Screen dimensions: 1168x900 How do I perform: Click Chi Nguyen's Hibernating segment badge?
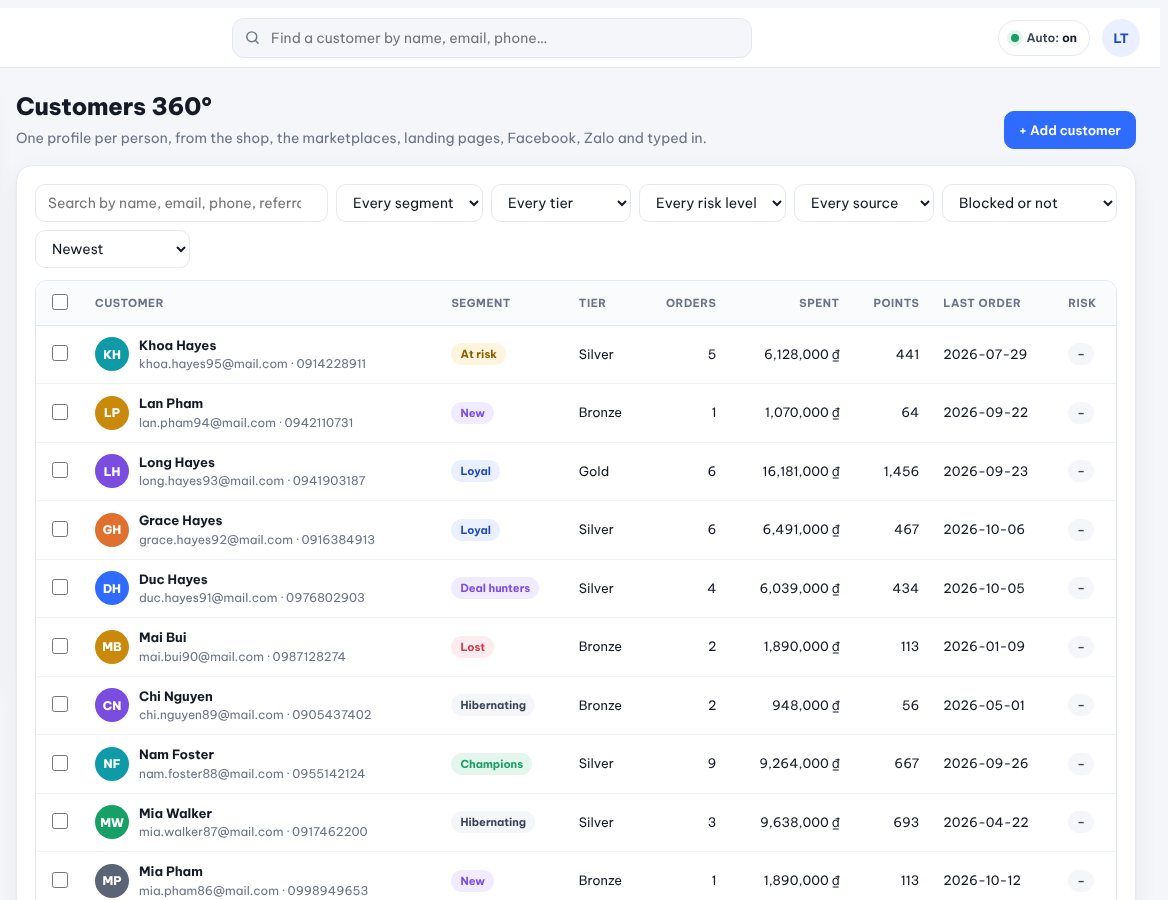492,706
